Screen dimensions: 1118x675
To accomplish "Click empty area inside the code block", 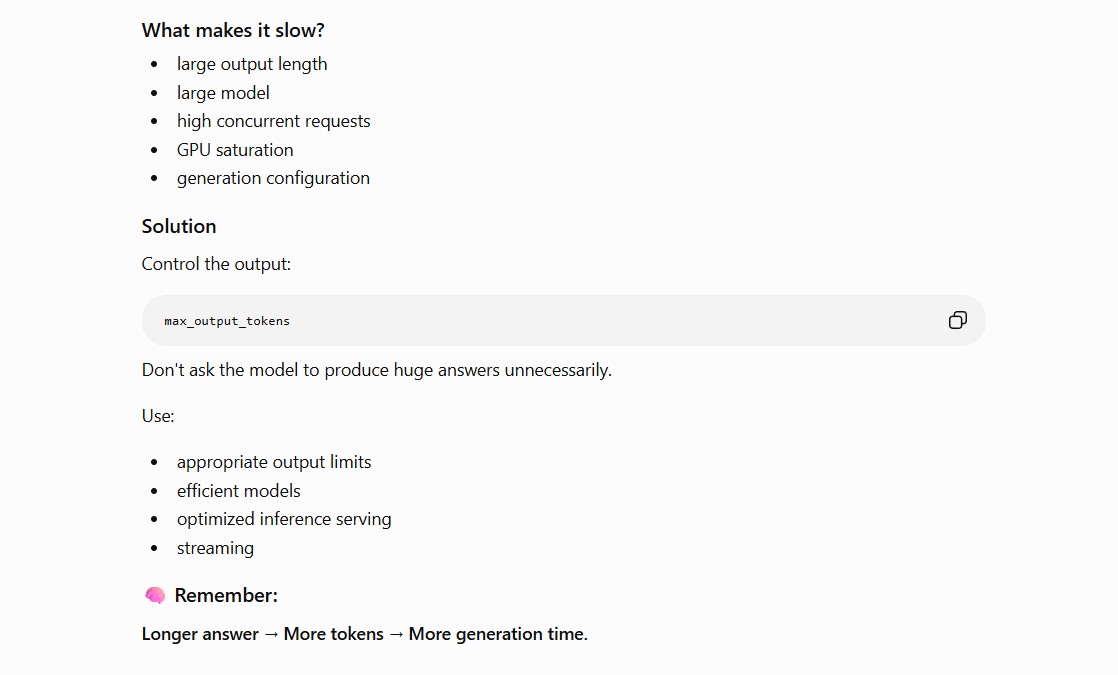I will (606, 321).
